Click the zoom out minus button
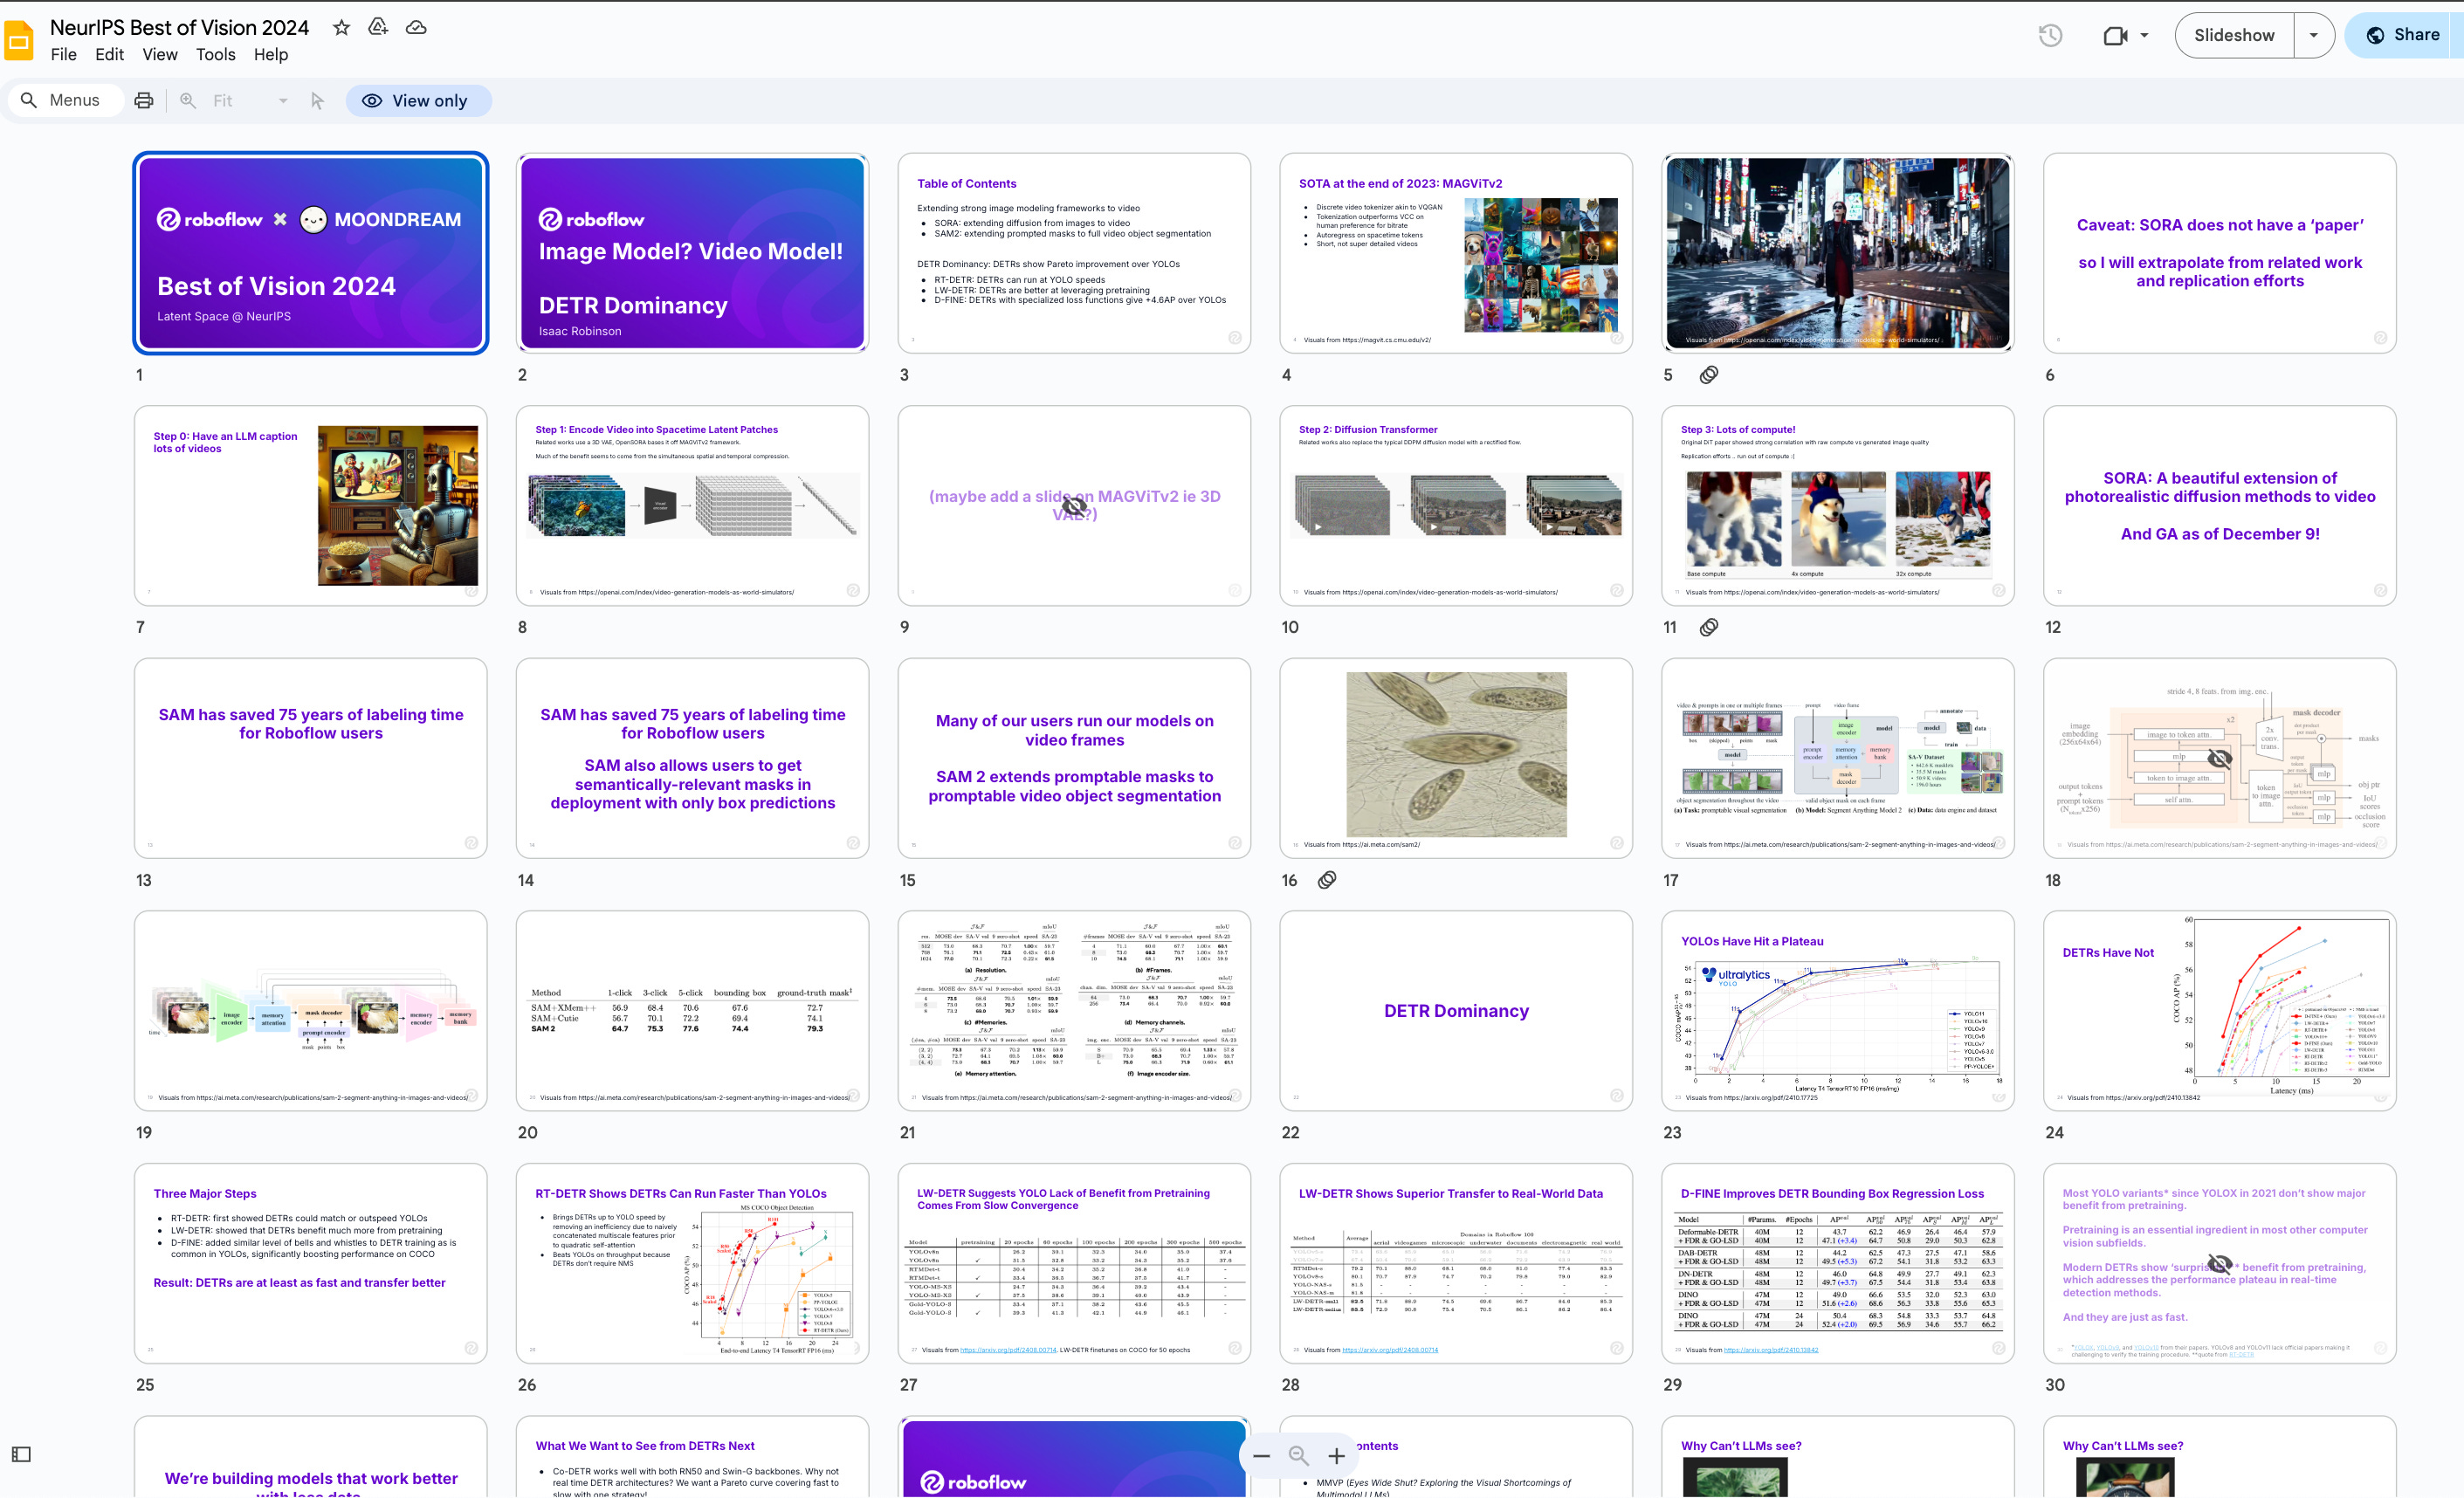The height and width of the screenshot is (1498, 2464). [1262, 1456]
